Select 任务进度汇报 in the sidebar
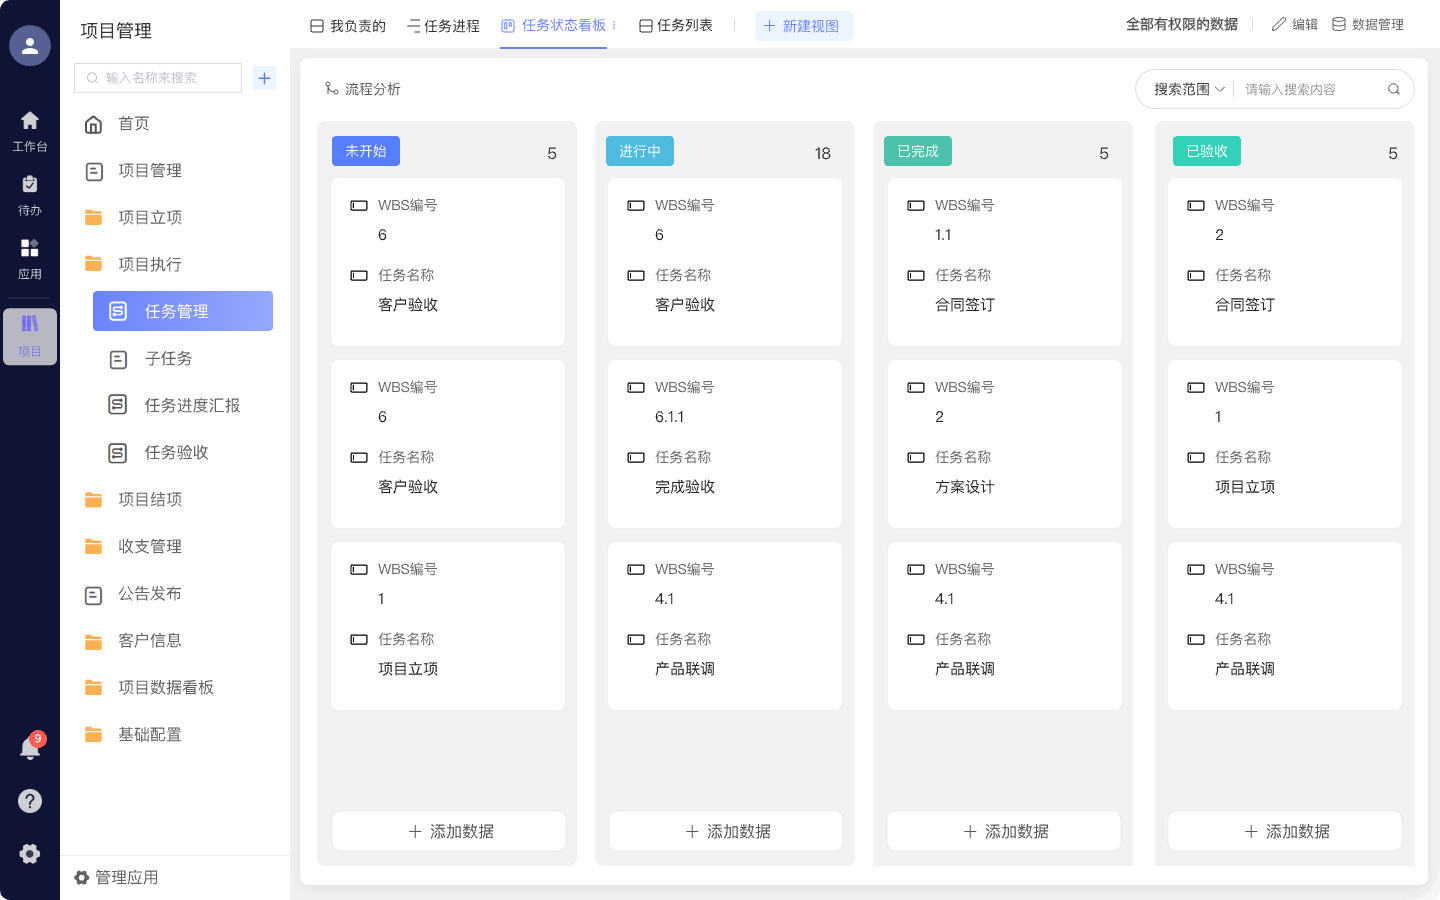This screenshot has height=900, width=1440. click(x=192, y=405)
